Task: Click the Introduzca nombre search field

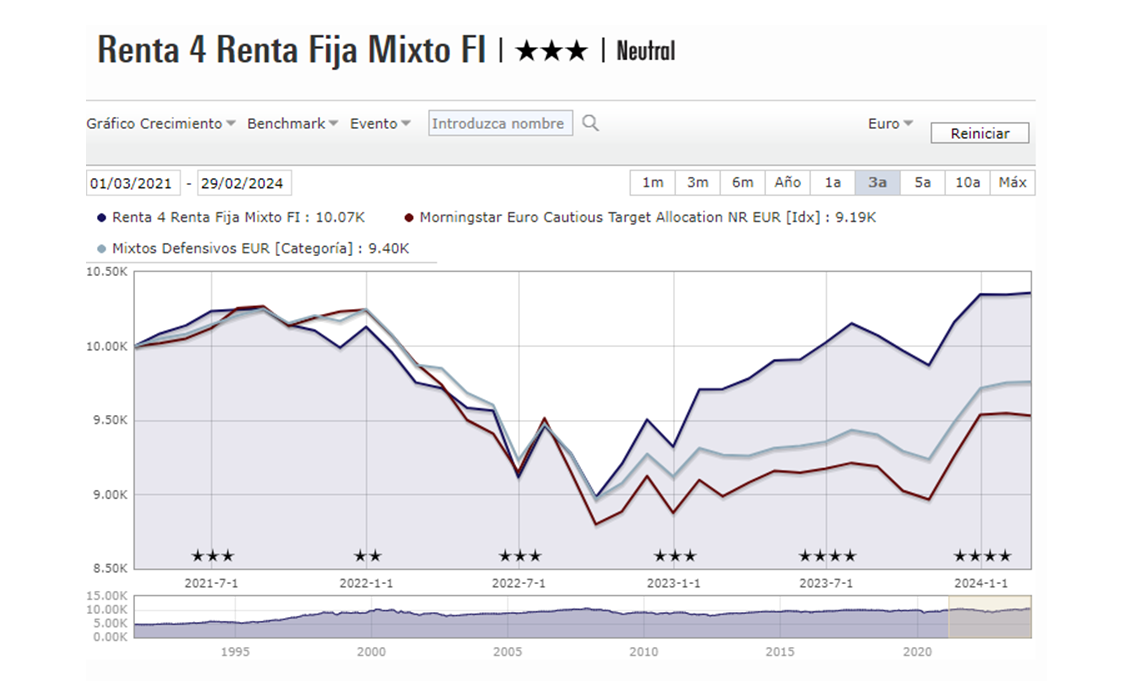Action: (500, 124)
